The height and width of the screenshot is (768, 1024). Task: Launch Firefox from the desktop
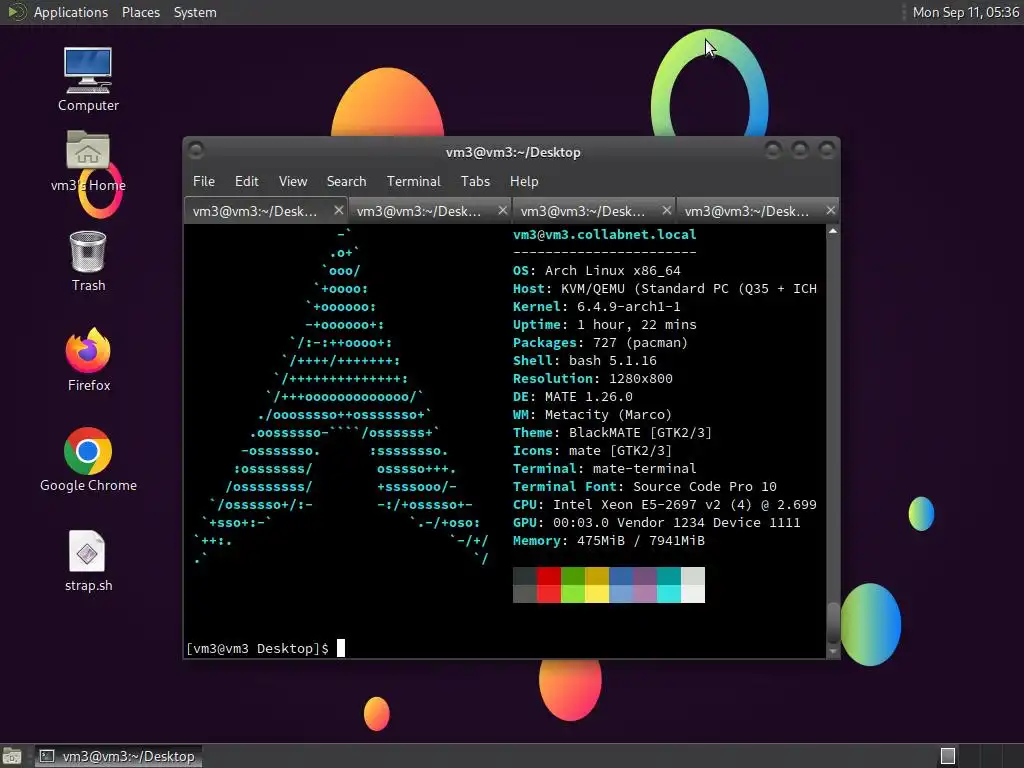click(x=88, y=360)
